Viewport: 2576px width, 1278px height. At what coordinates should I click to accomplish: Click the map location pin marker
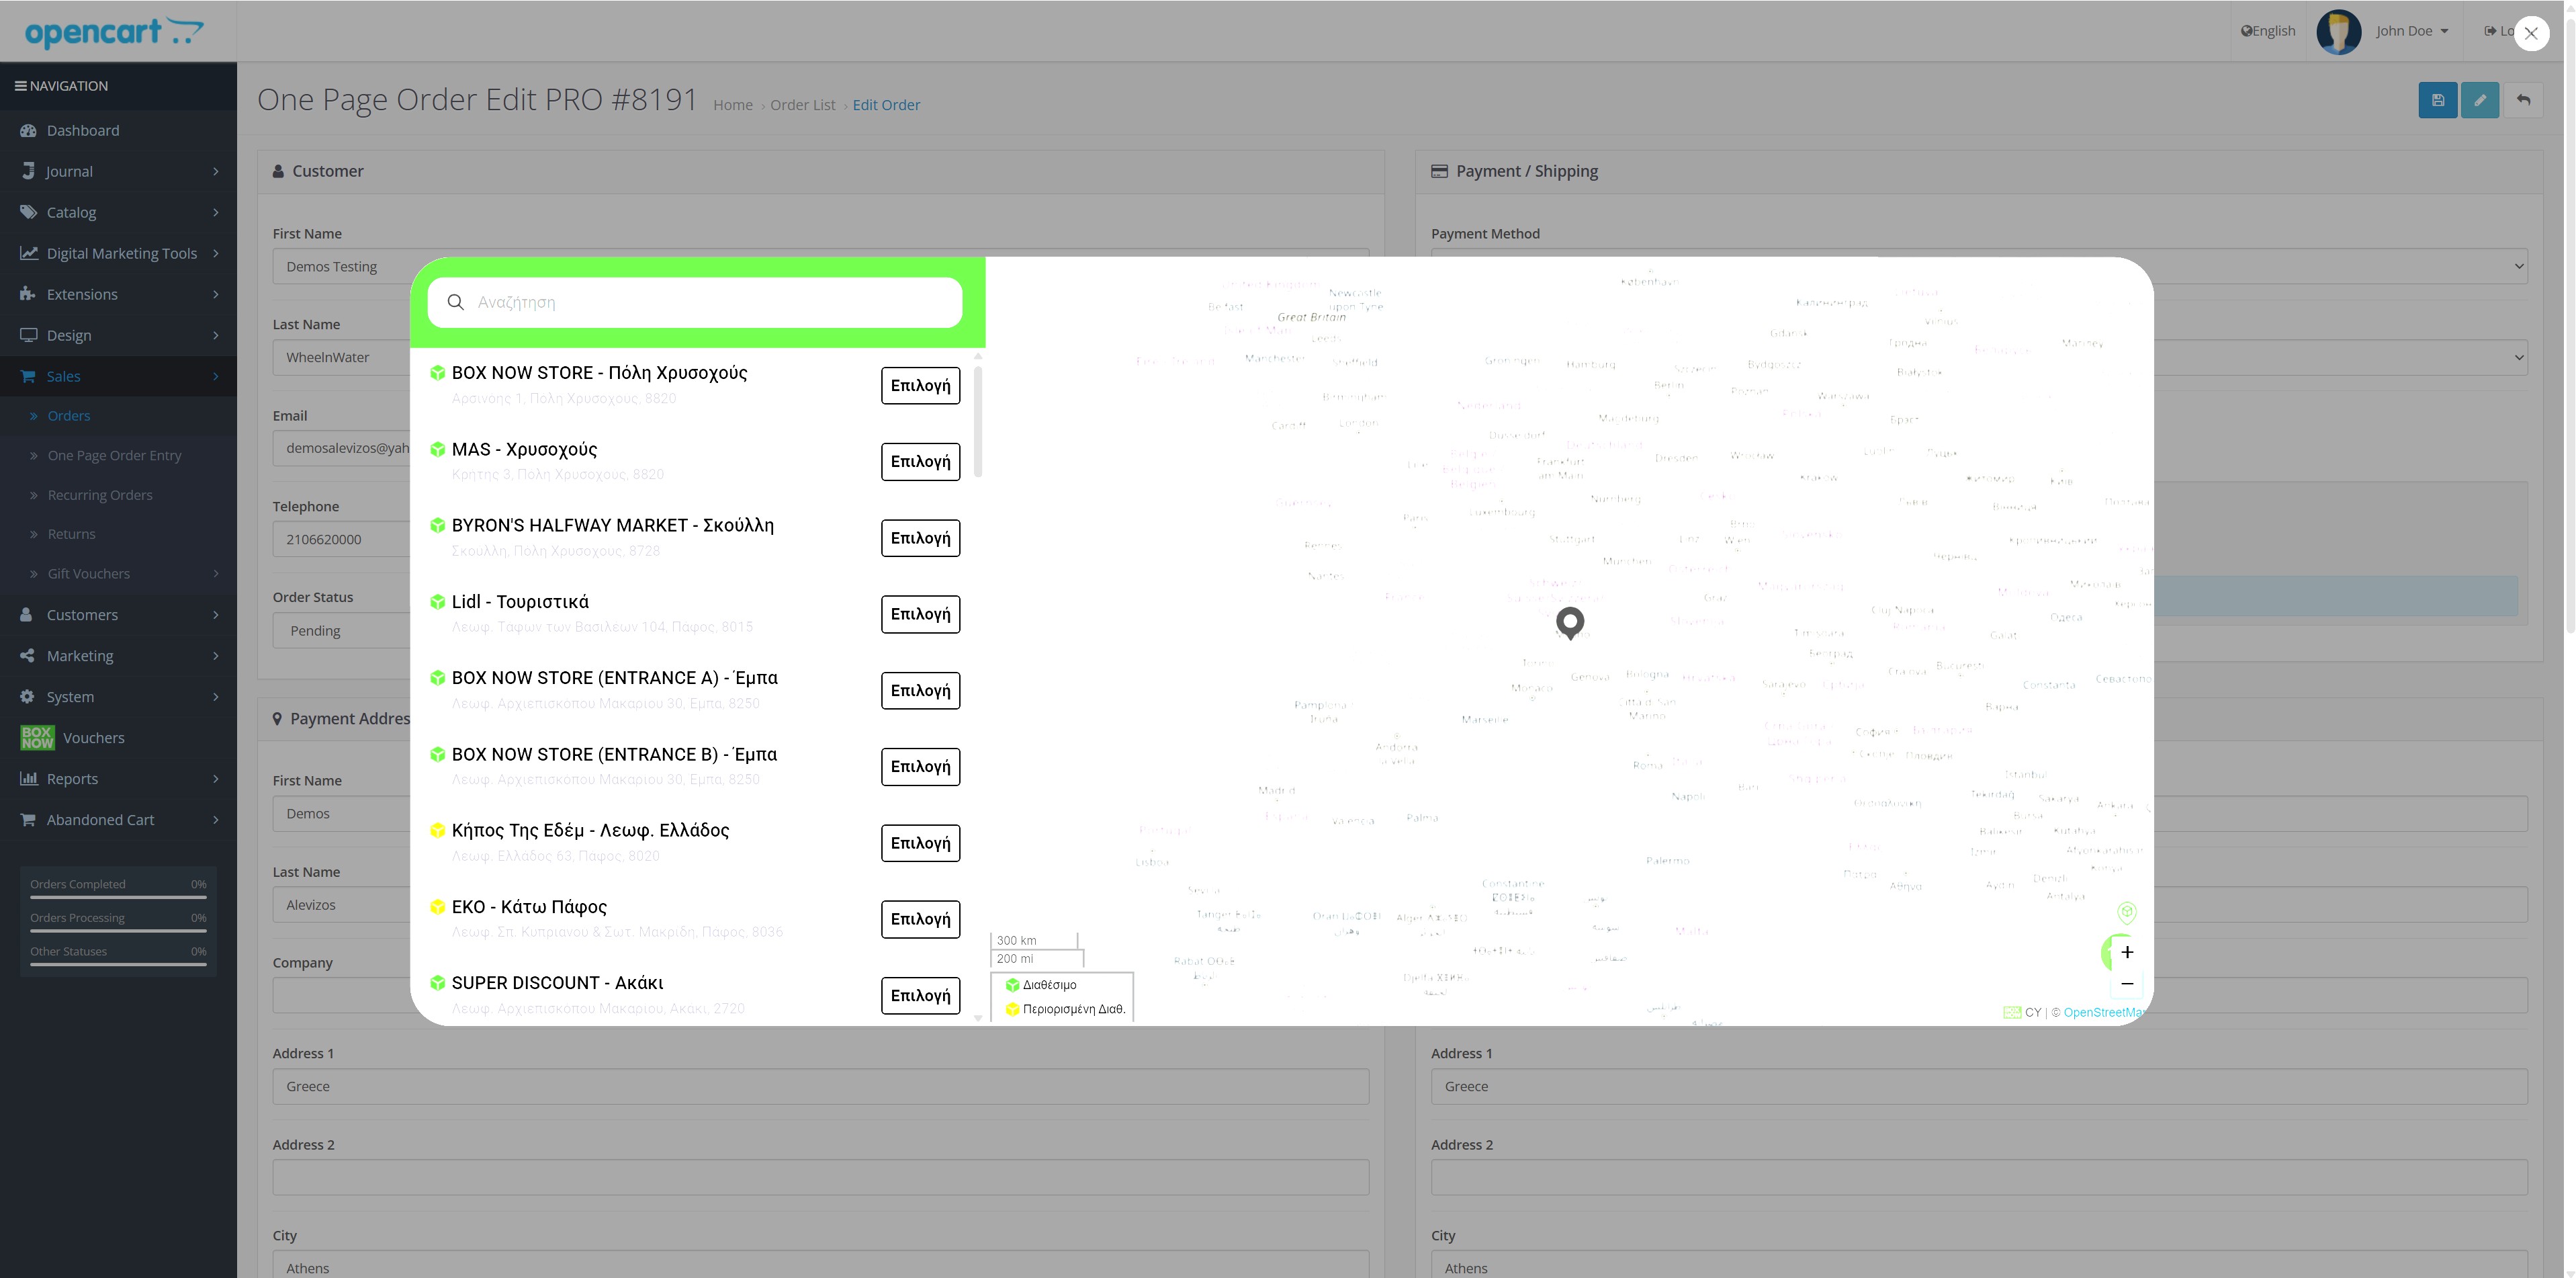coord(1570,623)
